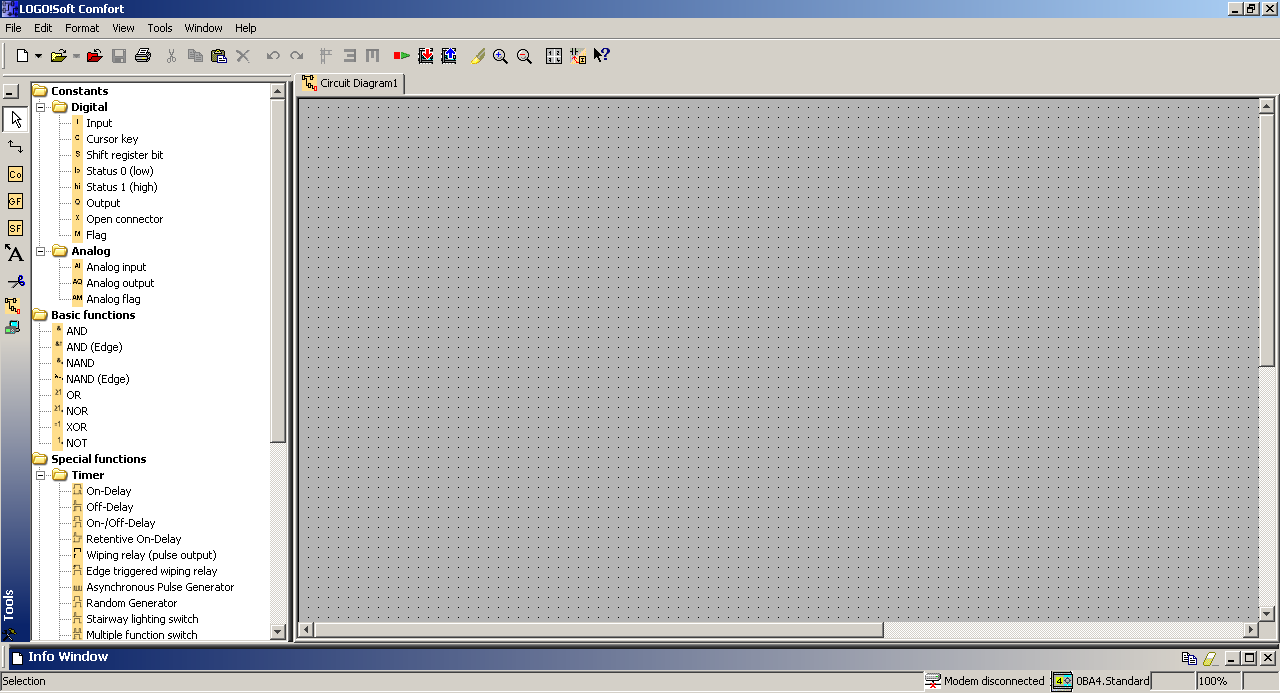Show Constants (Co) blocks tool
Screen dimensions: 1280x693
(x=15, y=174)
